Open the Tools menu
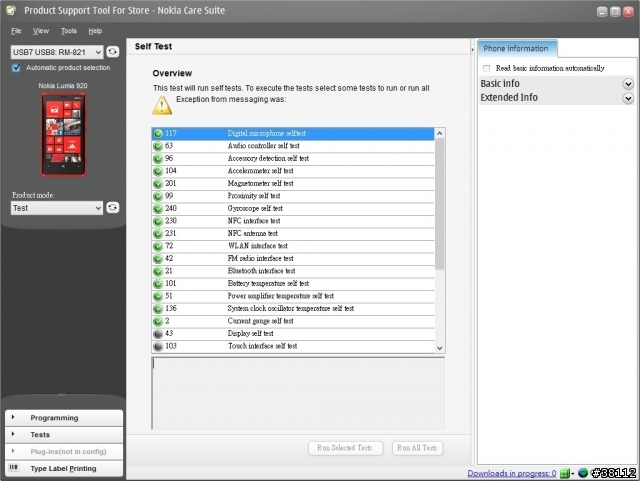Screen dimensions: 640x481 [x=69, y=31]
